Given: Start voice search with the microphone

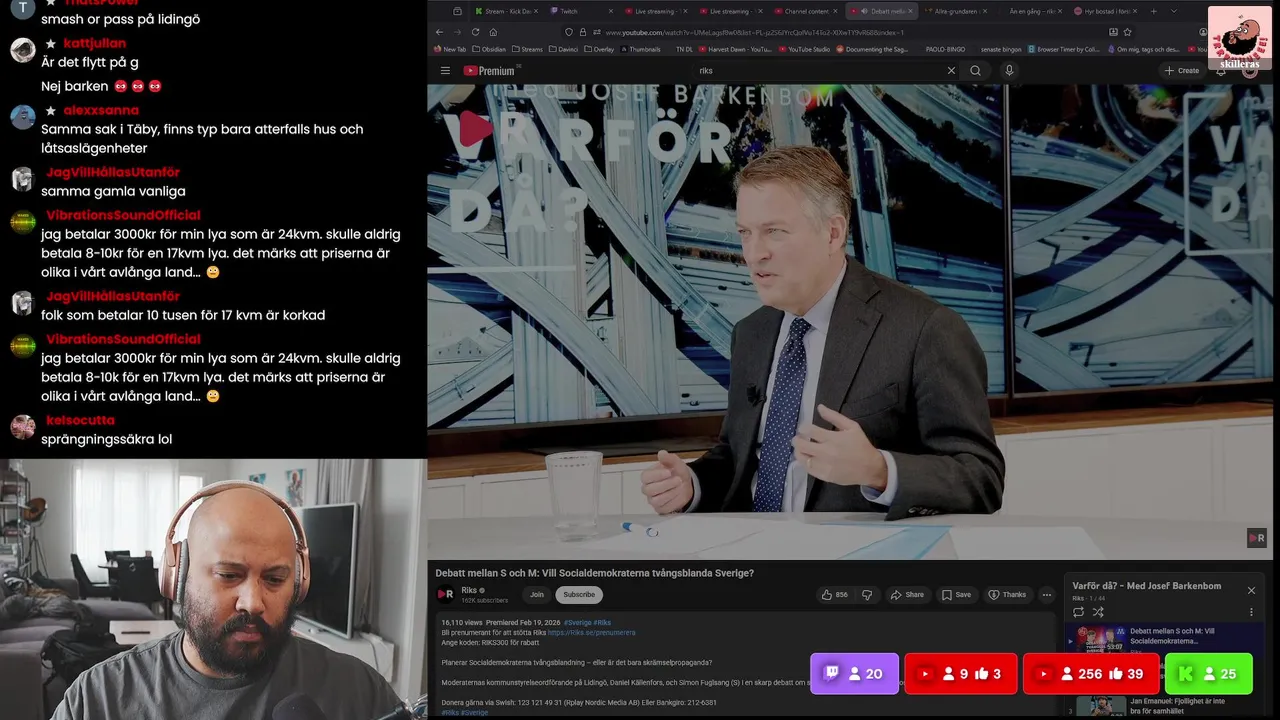Looking at the screenshot, I should 1009,71.
